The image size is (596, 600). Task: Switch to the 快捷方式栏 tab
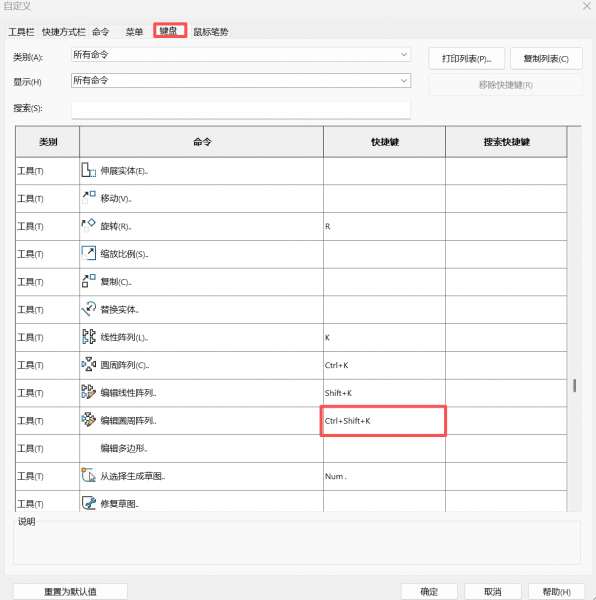pyautogui.click(x=64, y=32)
